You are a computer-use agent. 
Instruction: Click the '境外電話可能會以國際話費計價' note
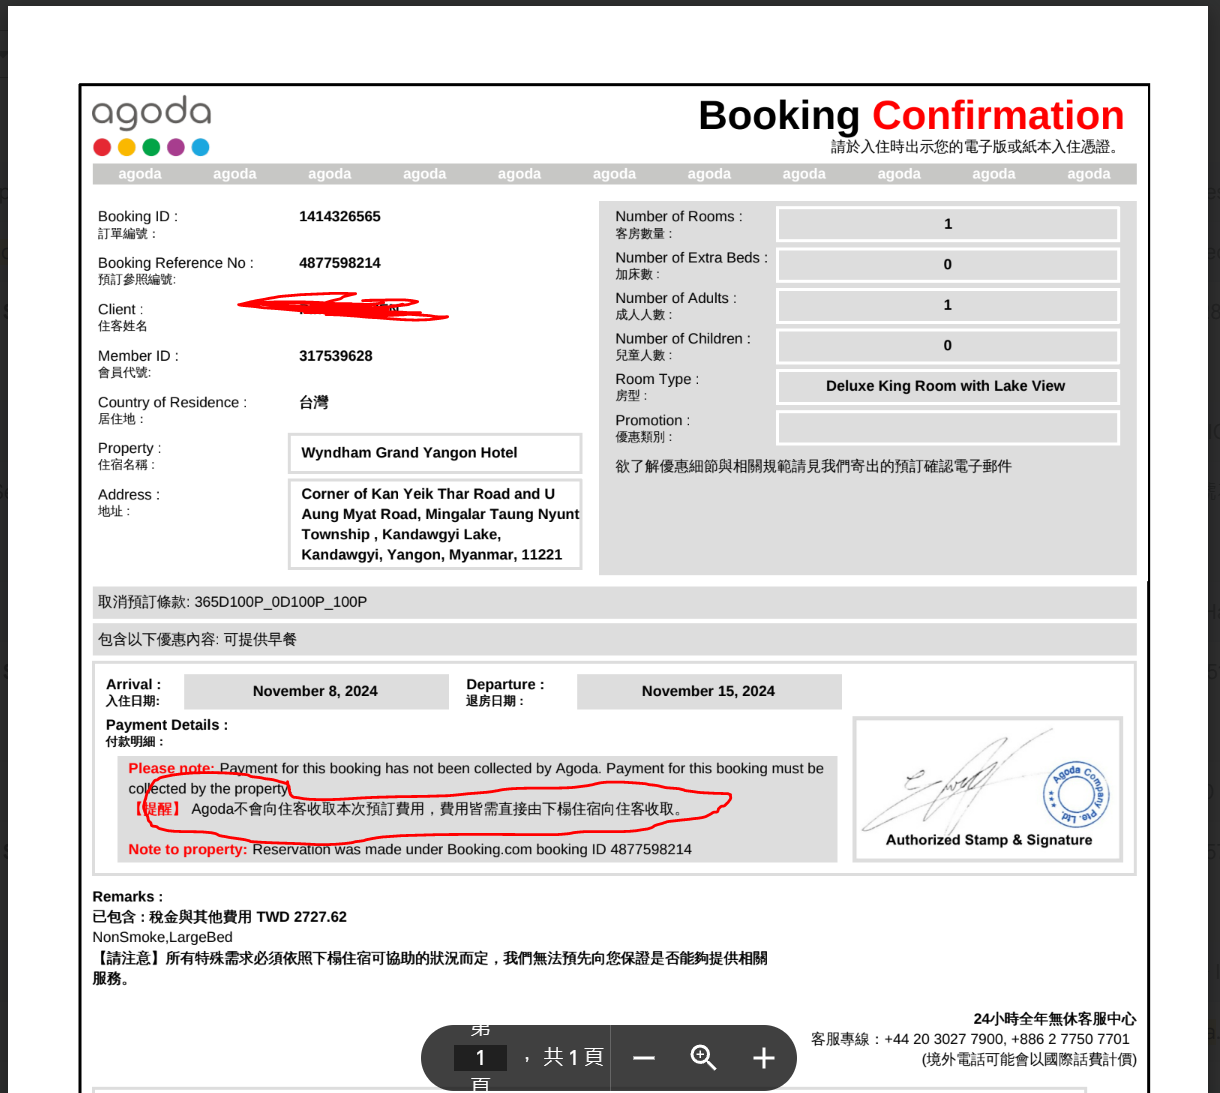coord(1029,1060)
